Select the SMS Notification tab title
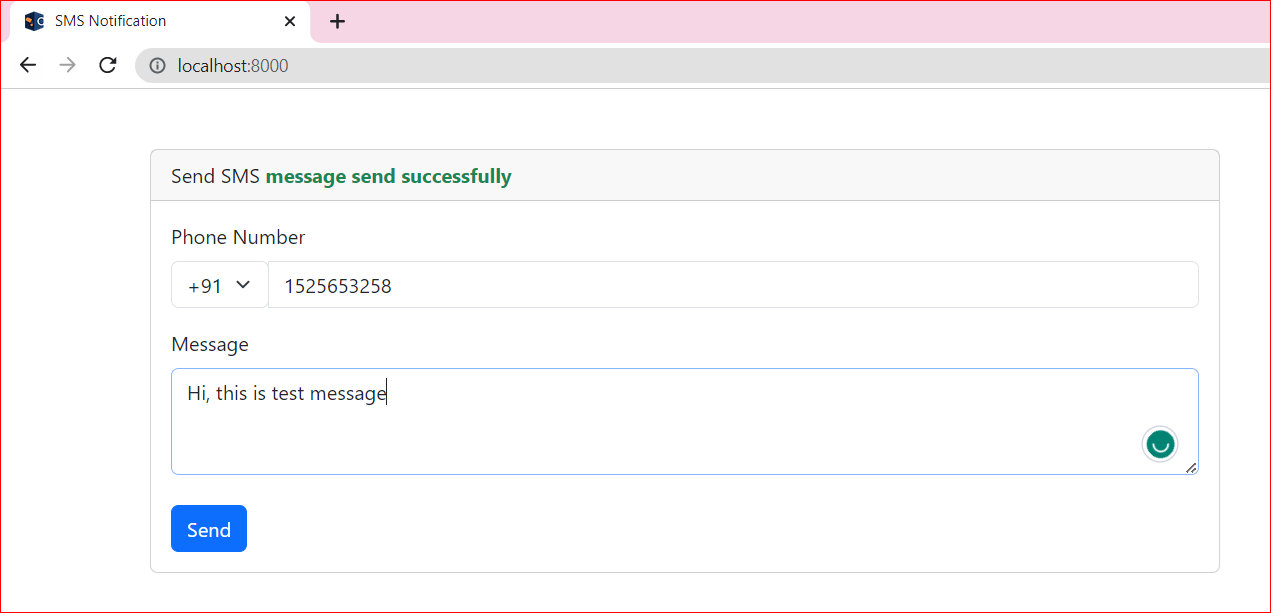 pyautogui.click(x=110, y=21)
